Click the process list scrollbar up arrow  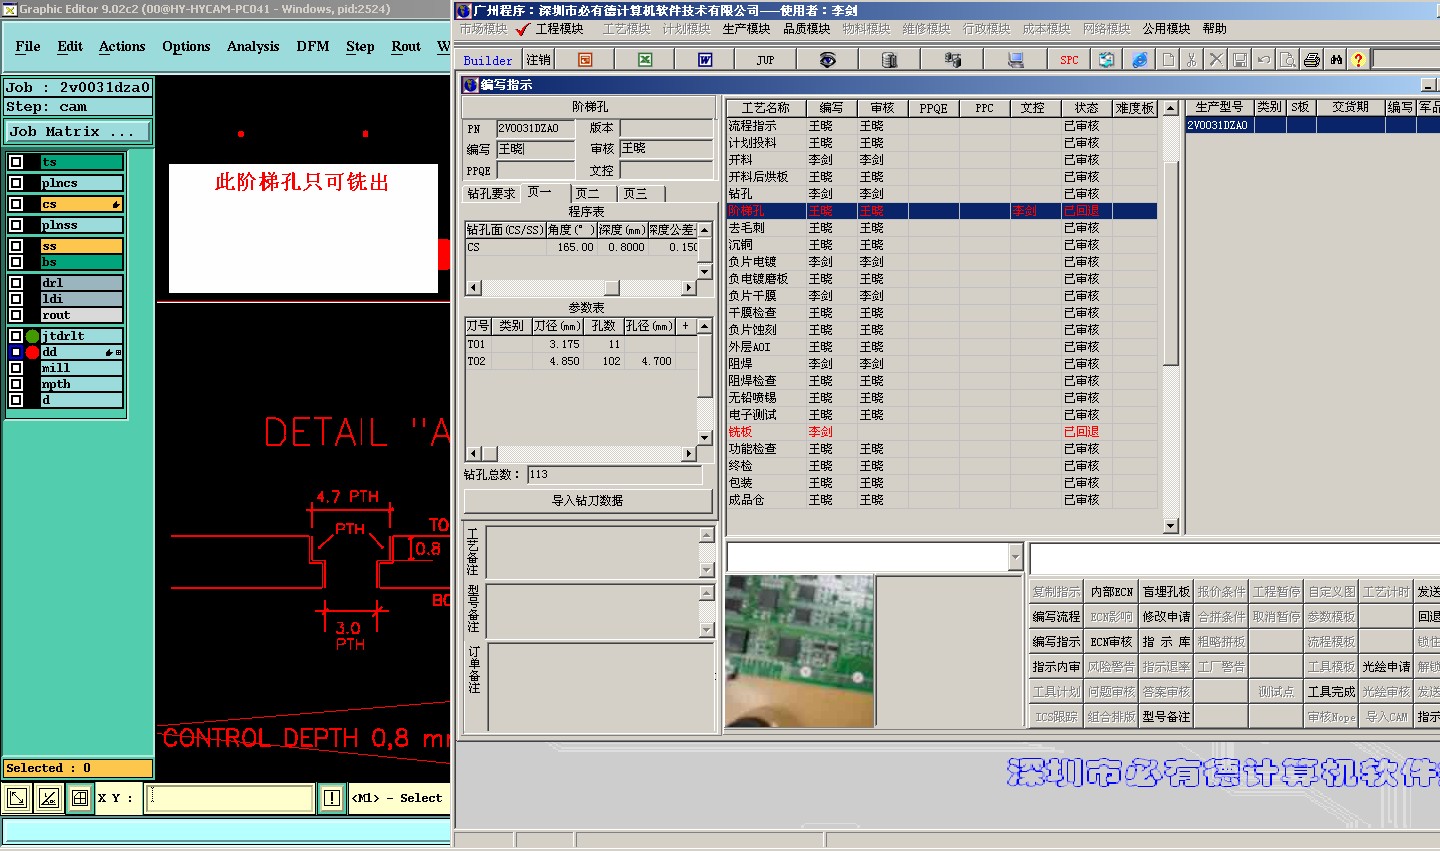(x=1171, y=108)
